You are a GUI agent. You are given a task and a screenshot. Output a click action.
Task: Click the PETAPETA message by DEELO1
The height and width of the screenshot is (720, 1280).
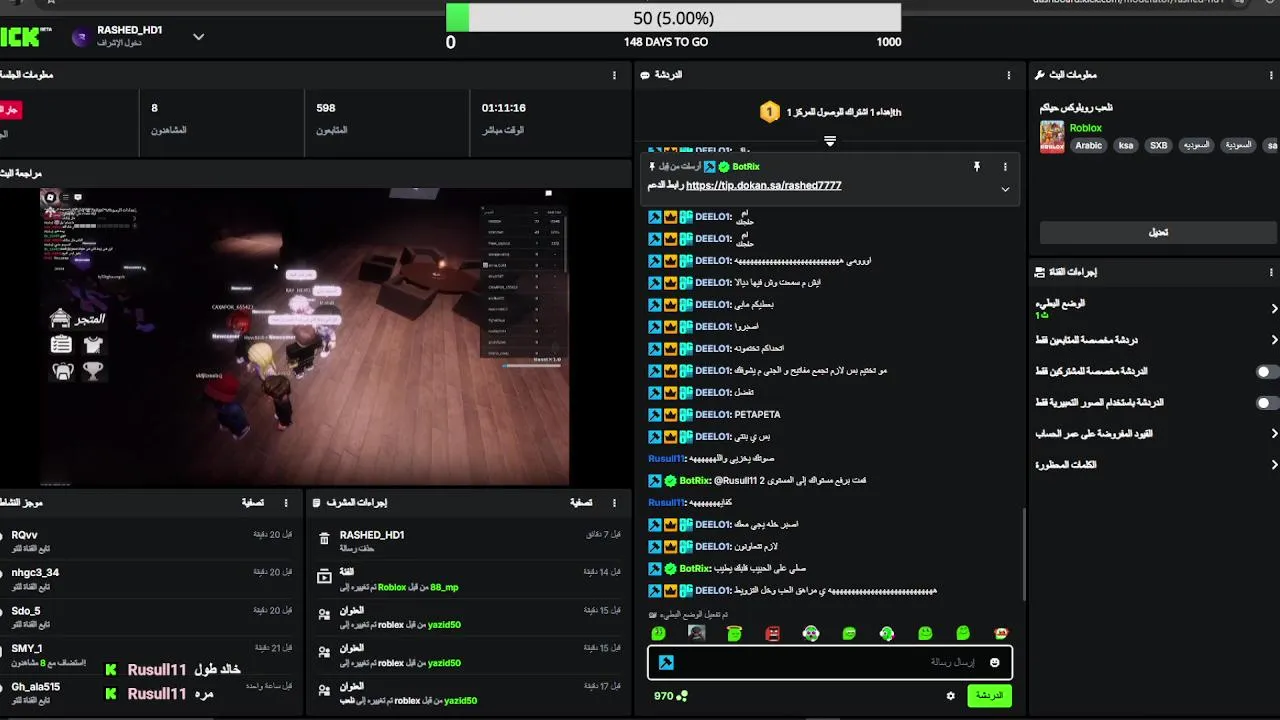pos(757,415)
